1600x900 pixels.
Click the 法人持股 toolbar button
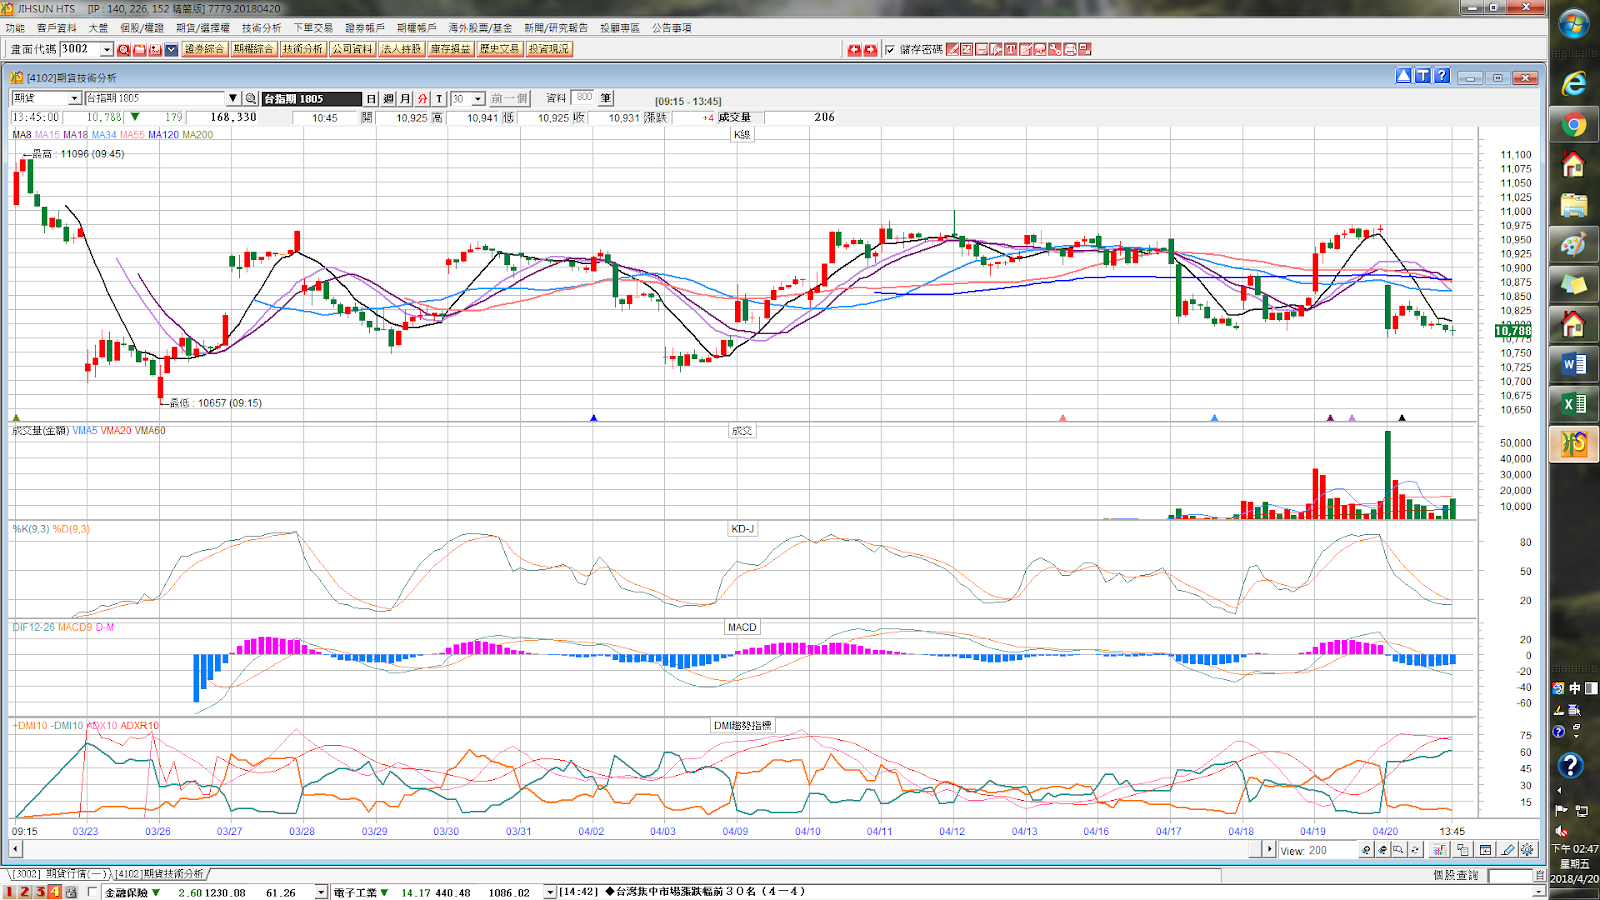click(401, 49)
